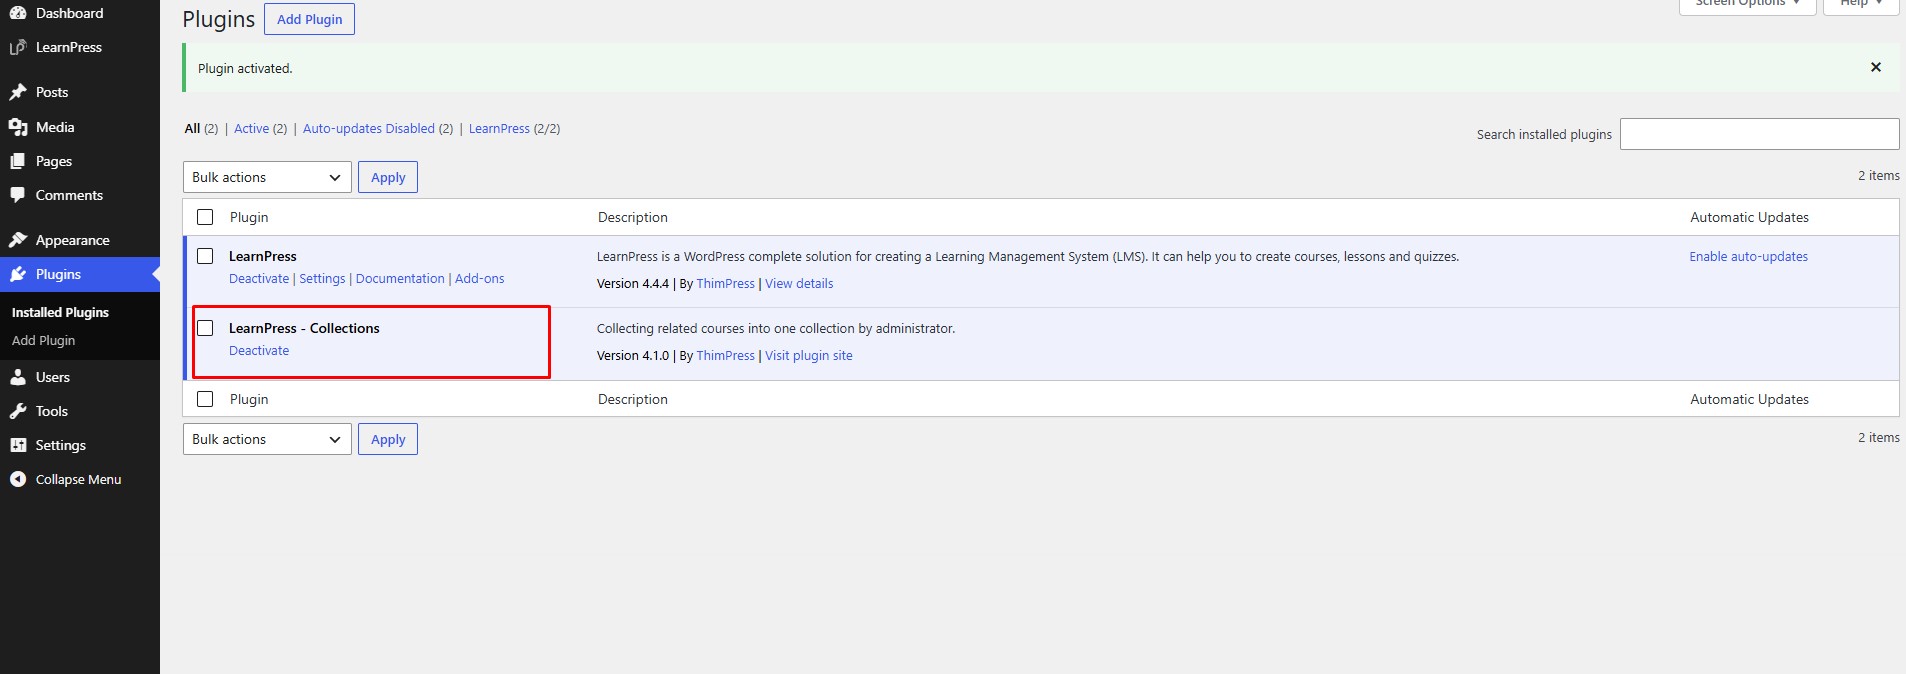Click the Description column header
The width and height of the screenshot is (1906, 674).
tap(633, 217)
